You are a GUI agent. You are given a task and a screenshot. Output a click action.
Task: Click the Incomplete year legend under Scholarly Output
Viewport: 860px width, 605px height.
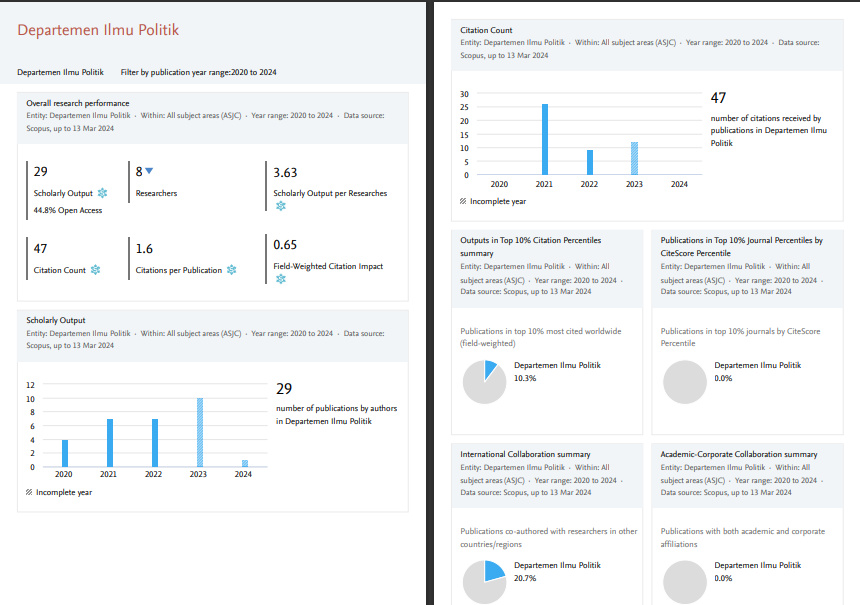(x=59, y=492)
